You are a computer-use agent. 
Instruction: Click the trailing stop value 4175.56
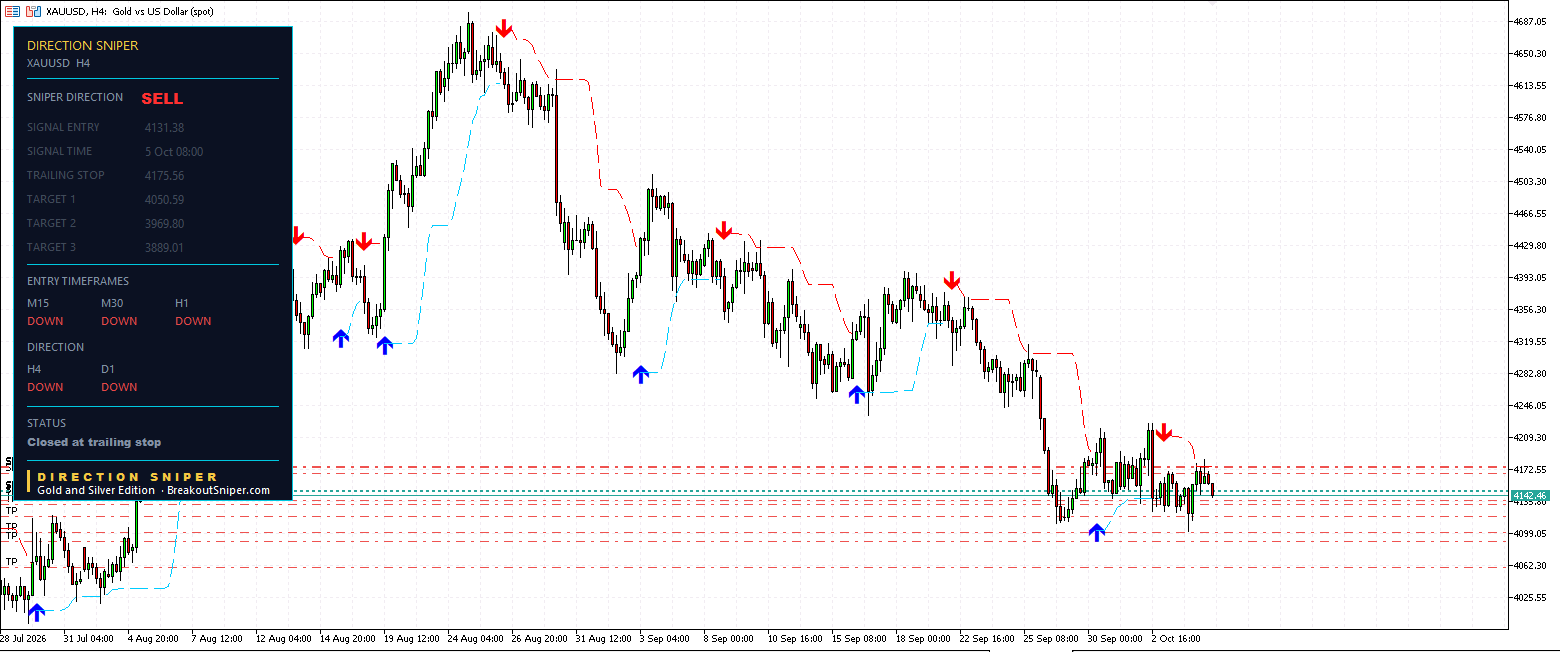point(164,176)
